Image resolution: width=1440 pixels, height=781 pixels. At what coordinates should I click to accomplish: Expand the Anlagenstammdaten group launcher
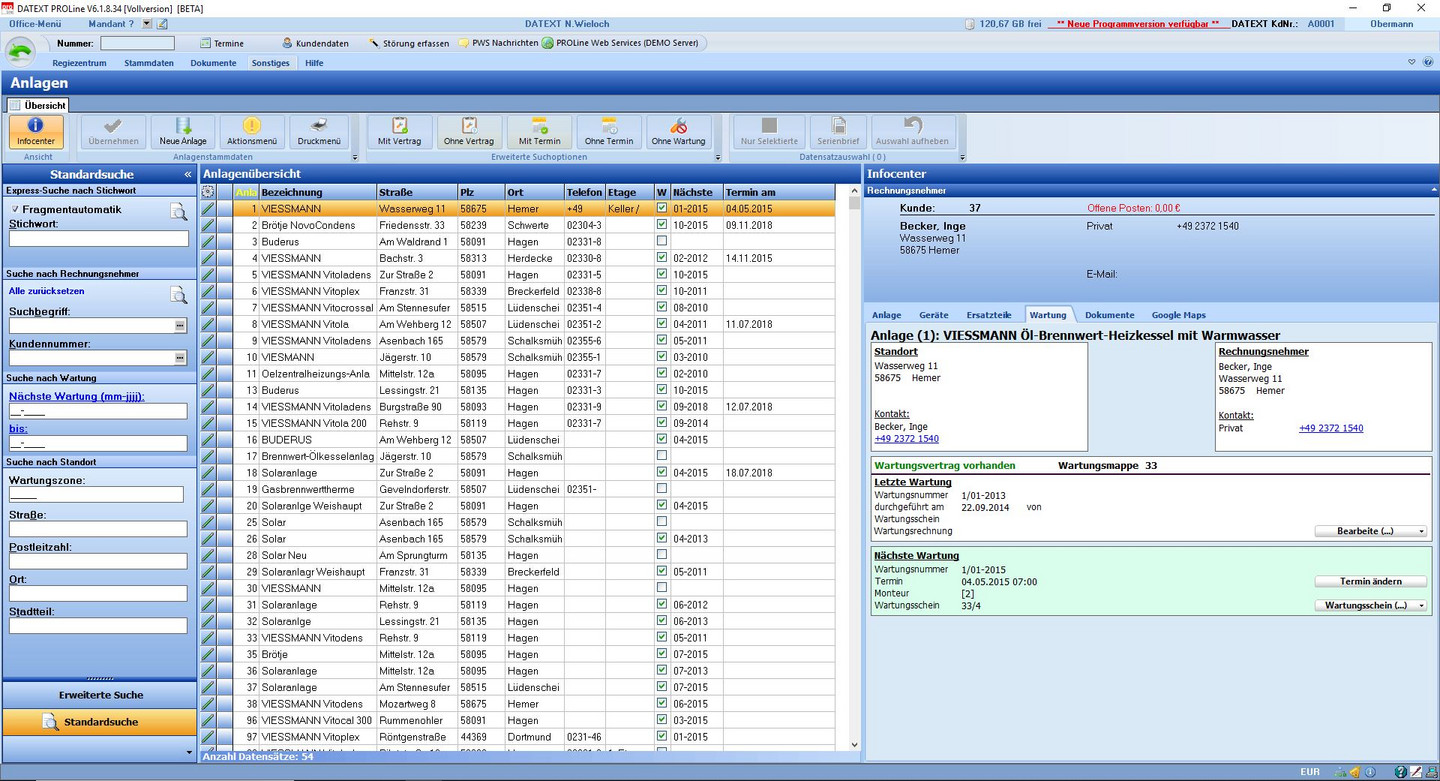[354, 157]
